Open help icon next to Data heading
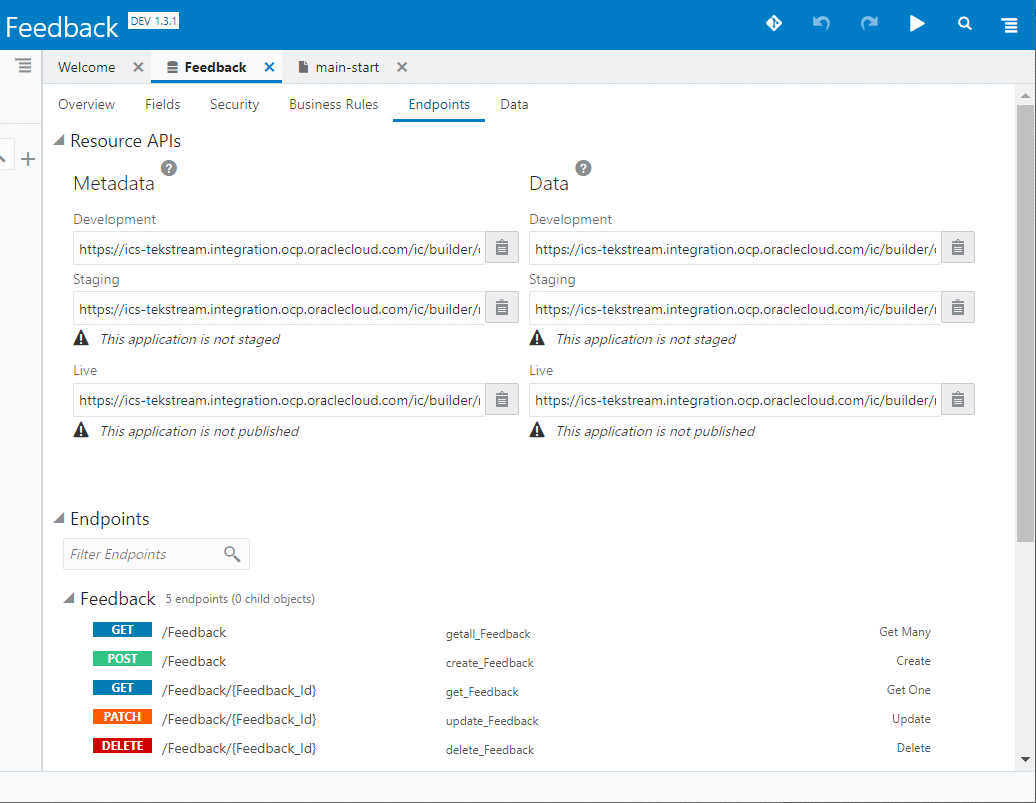Screen dimensions: 1036x803 click(583, 168)
